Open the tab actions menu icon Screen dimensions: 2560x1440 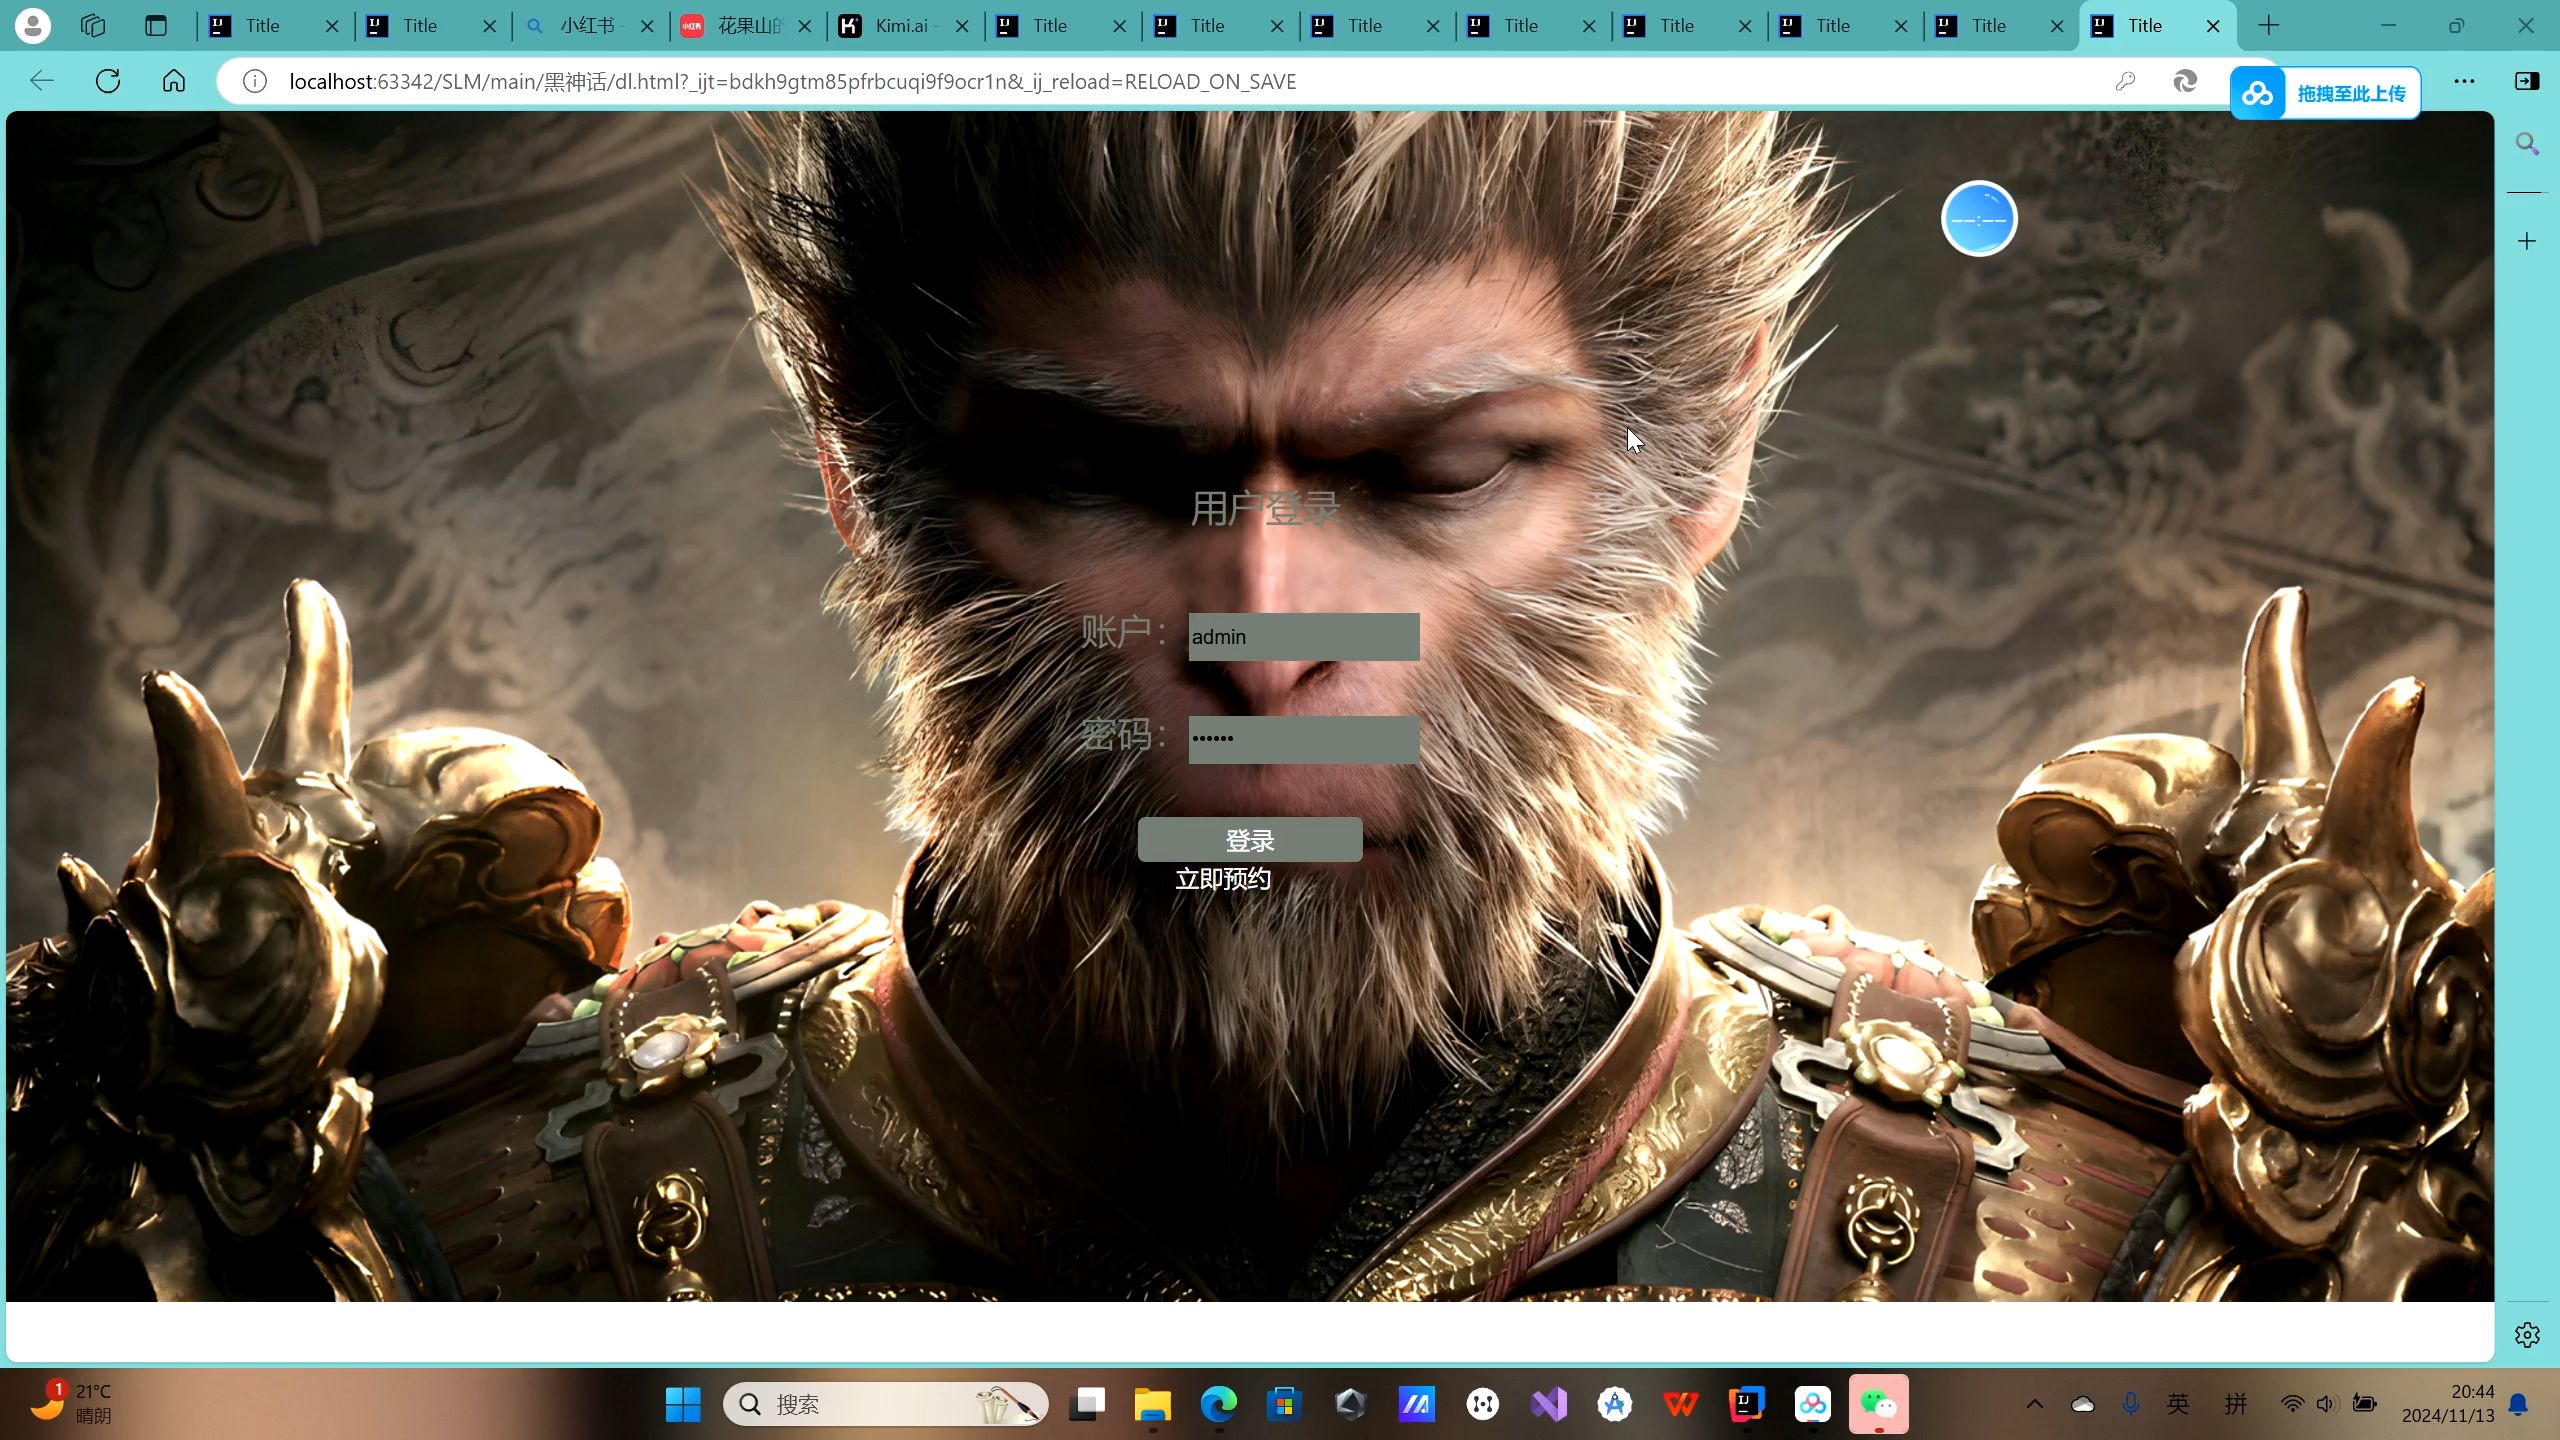coord(155,26)
